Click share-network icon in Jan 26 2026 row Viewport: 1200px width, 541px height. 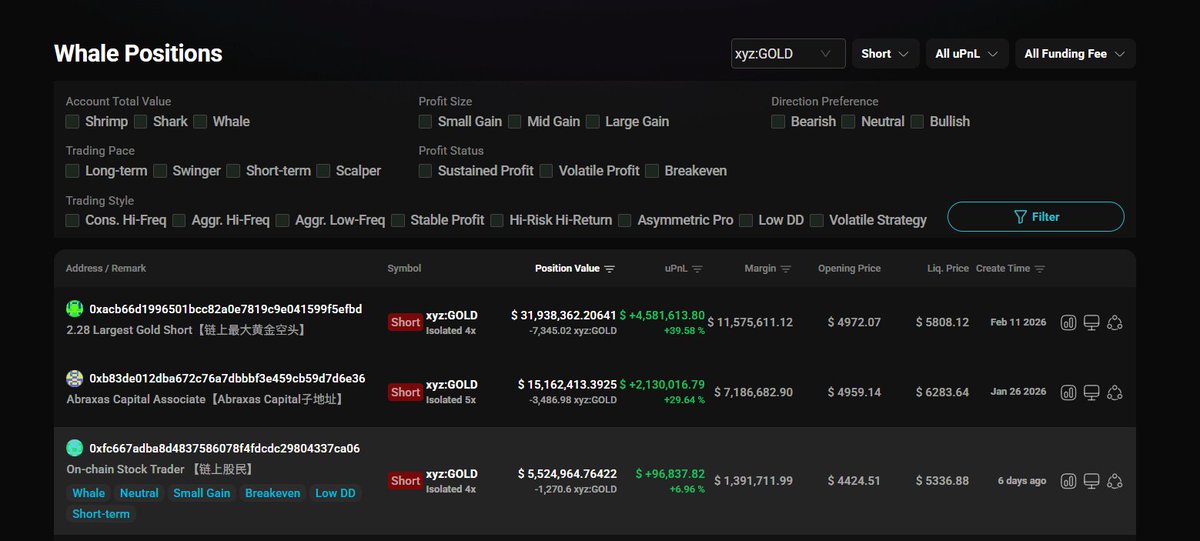pos(1116,392)
